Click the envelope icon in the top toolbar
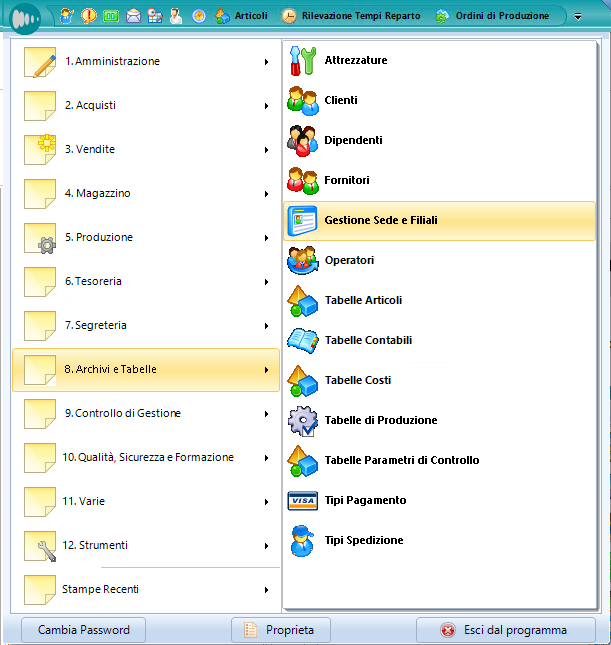Viewport: 611px width, 645px height. pyautogui.click(x=133, y=16)
